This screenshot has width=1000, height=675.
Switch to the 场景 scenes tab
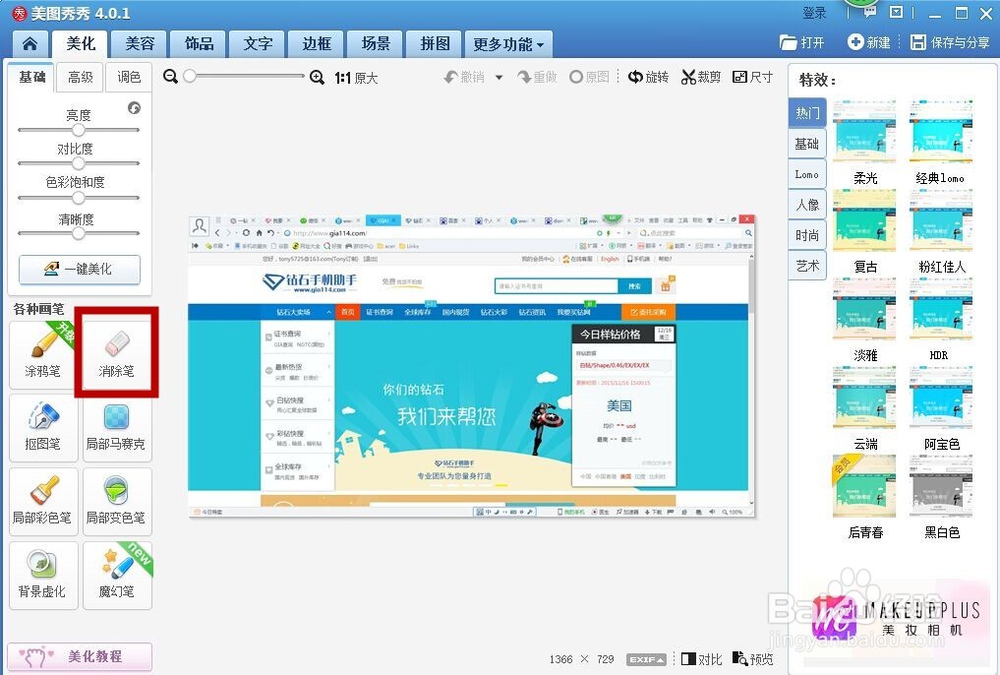[376, 43]
